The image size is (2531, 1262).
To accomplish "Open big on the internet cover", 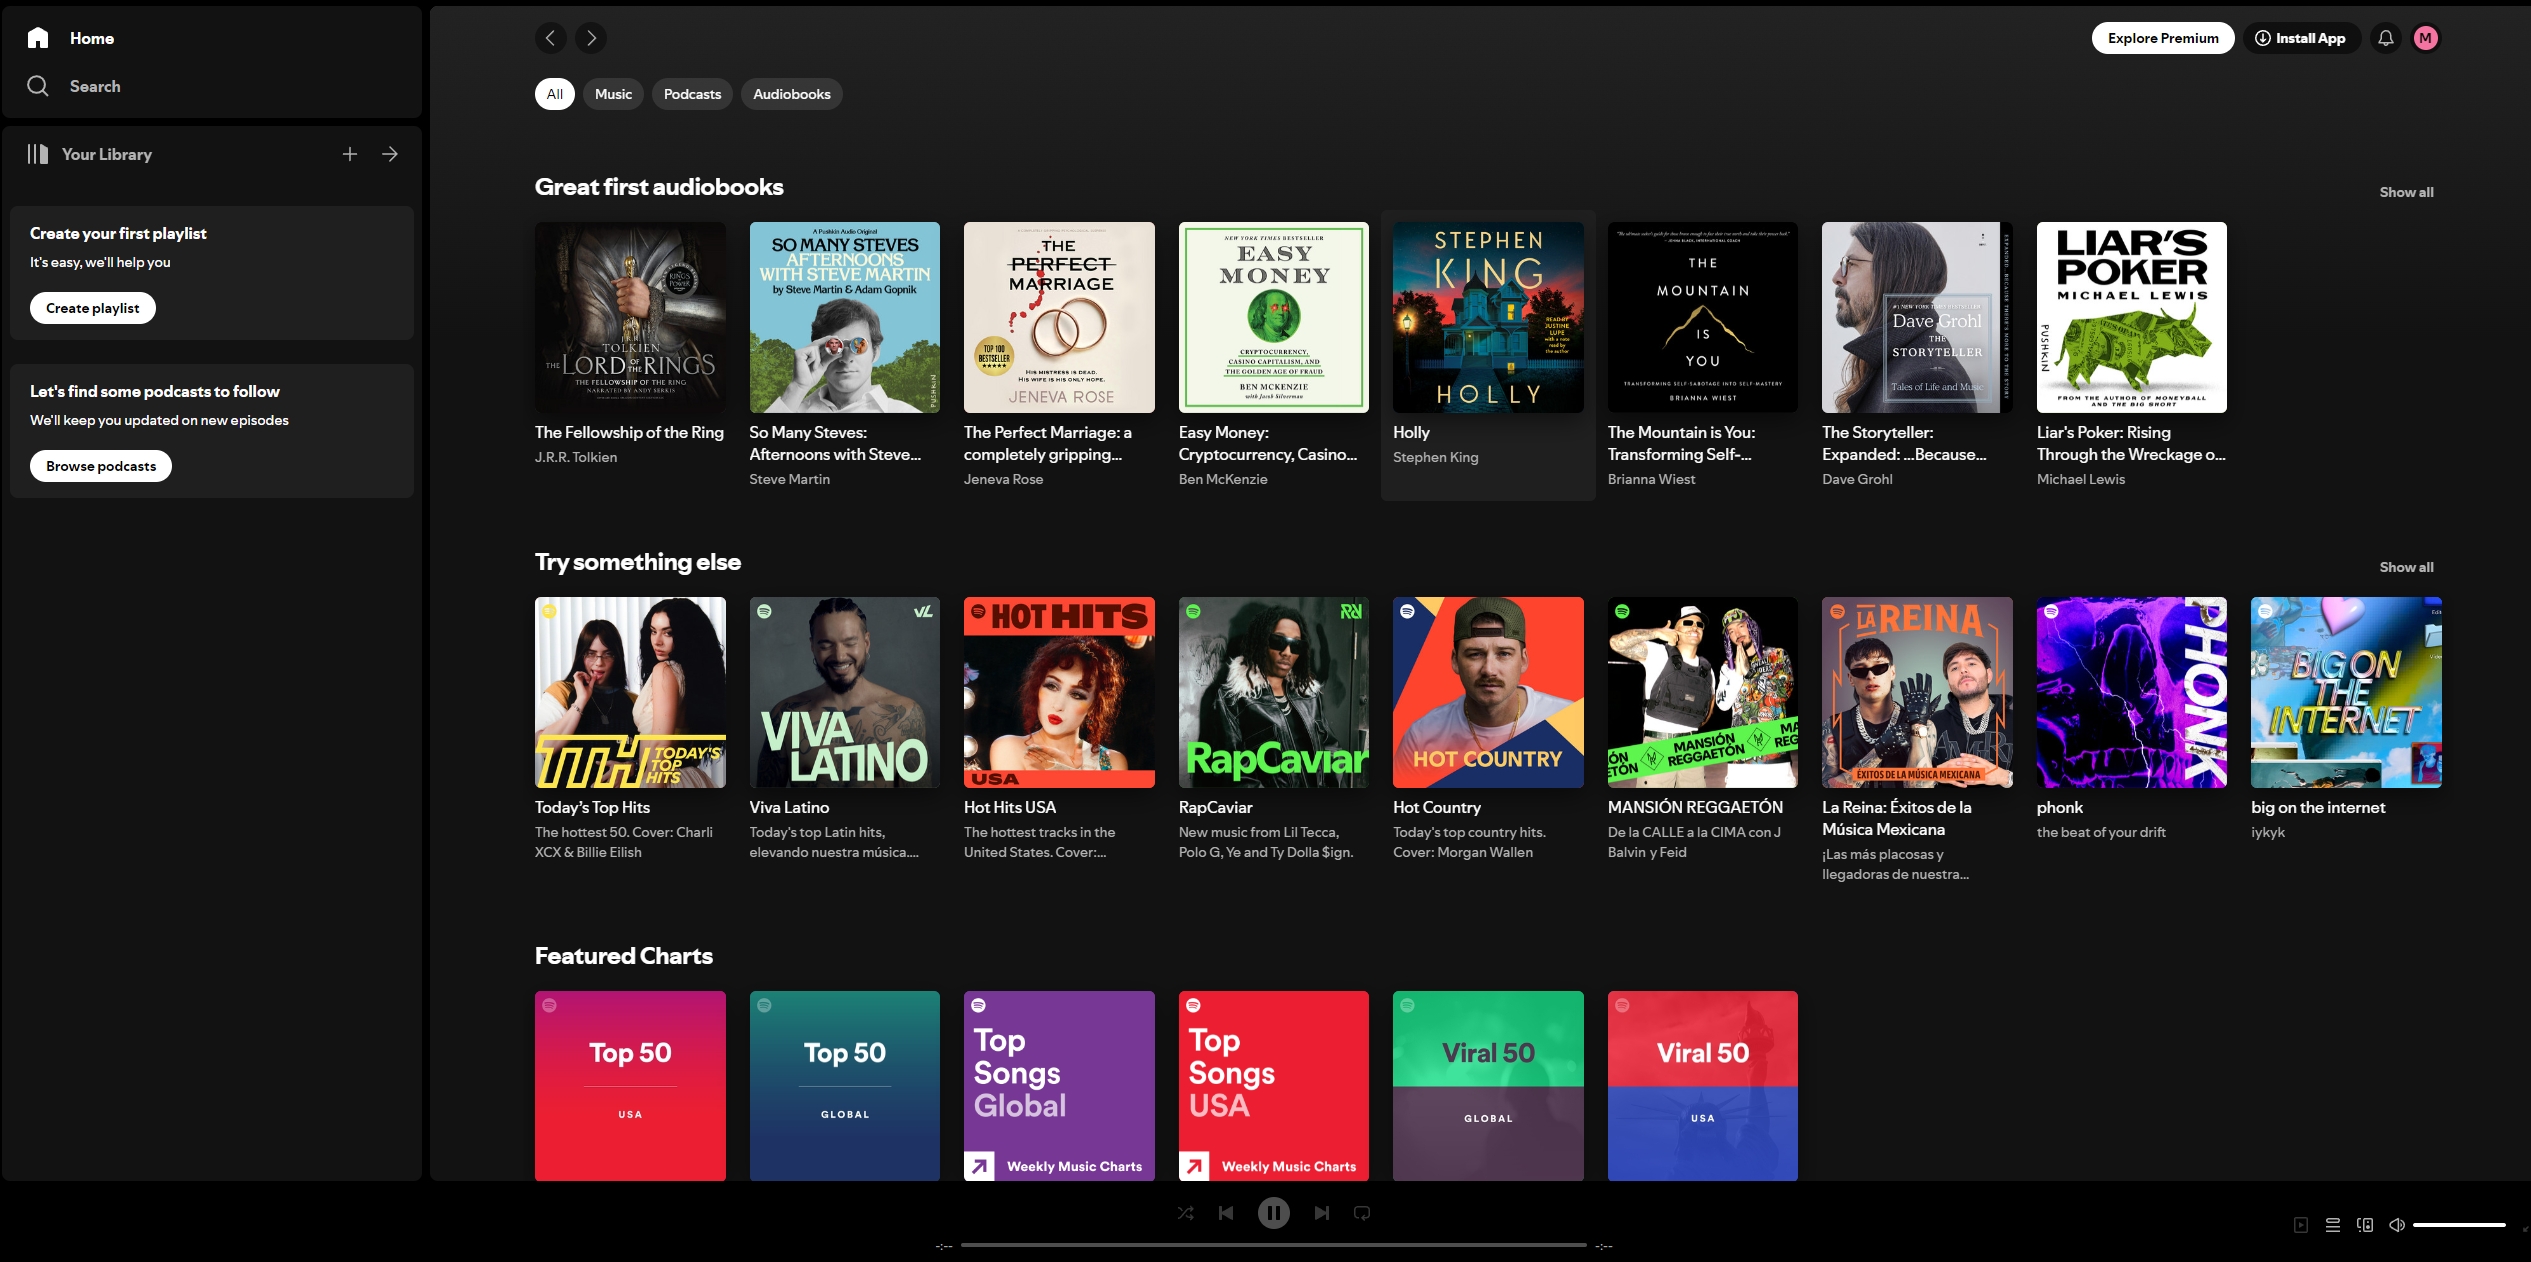I will 2346,692.
